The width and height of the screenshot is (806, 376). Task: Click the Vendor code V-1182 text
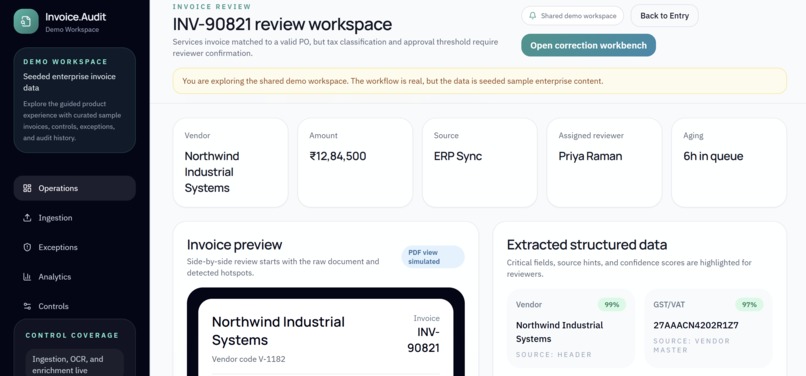click(x=248, y=359)
